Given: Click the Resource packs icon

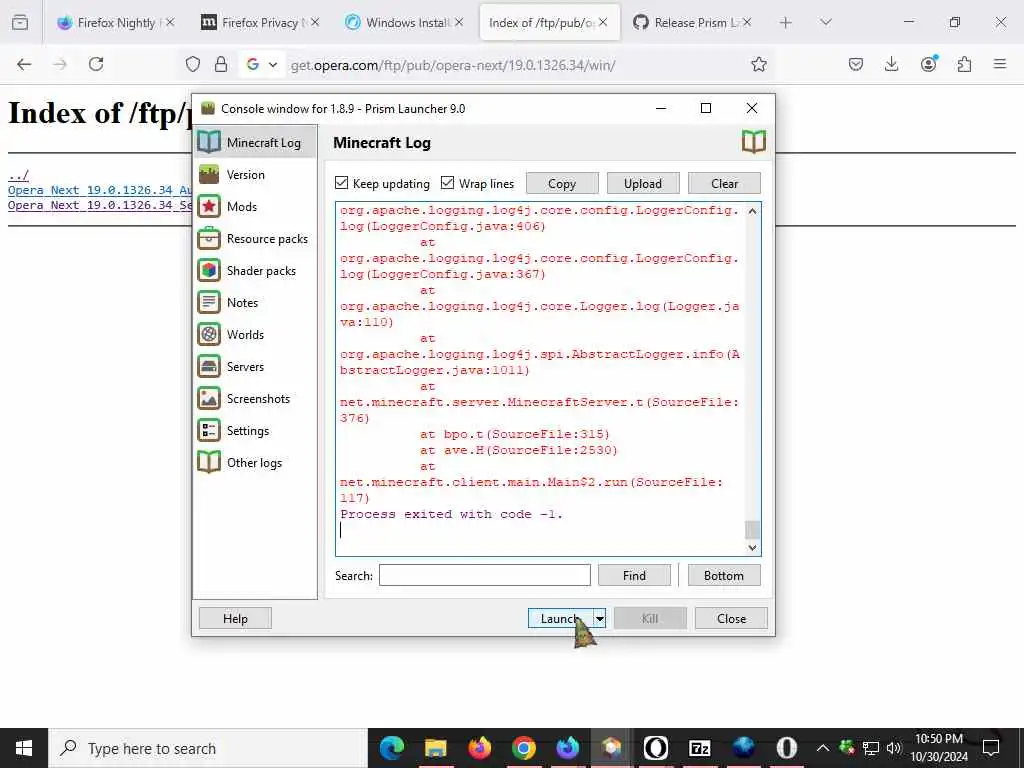Looking at the screenshot, I should [x=209, y=238].
